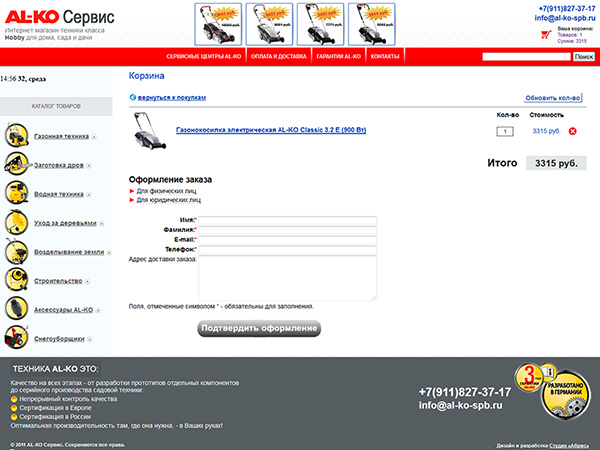Viewport: 600px width, 450px height.
Task: Follow 'вернуться к покупкам' link
Action: click(172, 98)
